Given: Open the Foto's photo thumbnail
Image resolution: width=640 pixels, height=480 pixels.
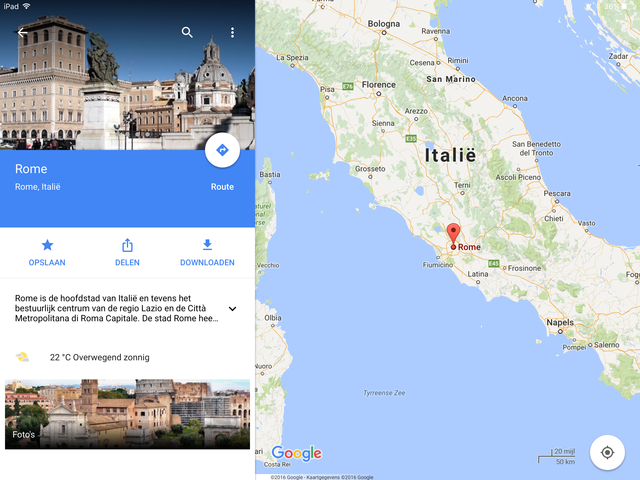Looking at the screenshot, I should pos(127,414).
